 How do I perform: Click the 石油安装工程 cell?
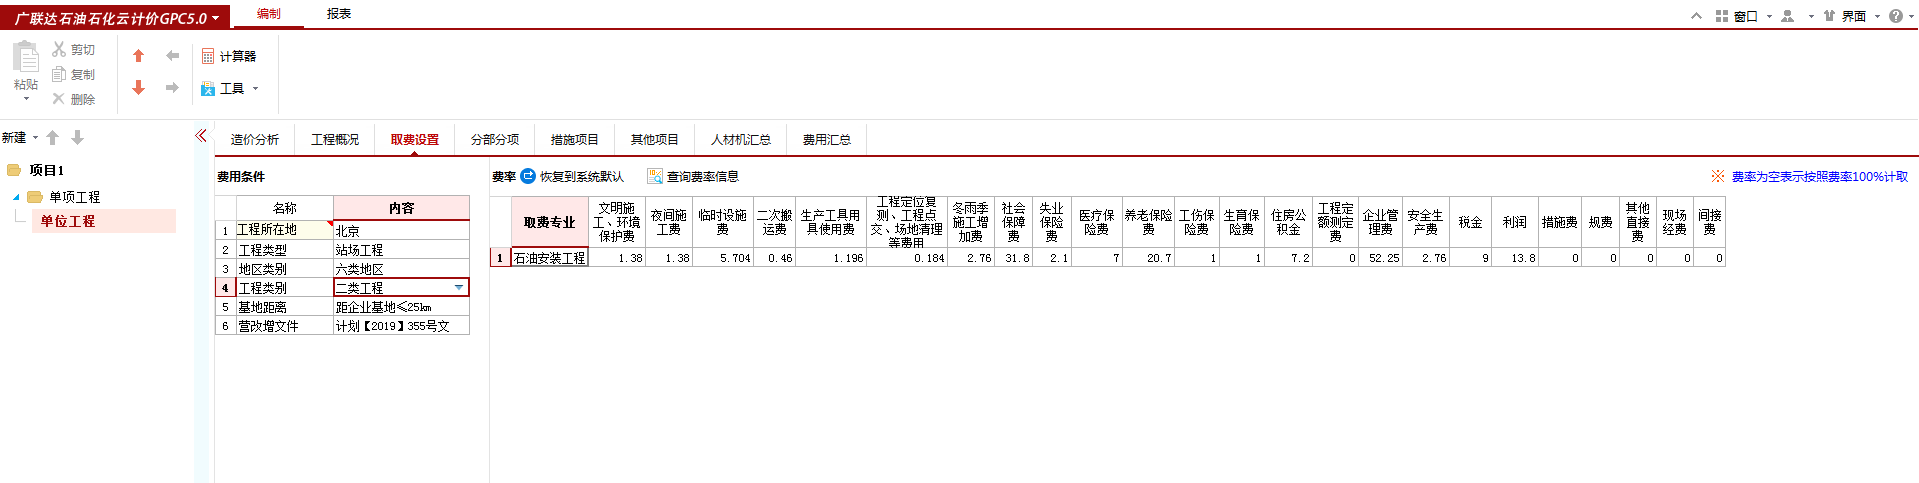click(549, 258)
